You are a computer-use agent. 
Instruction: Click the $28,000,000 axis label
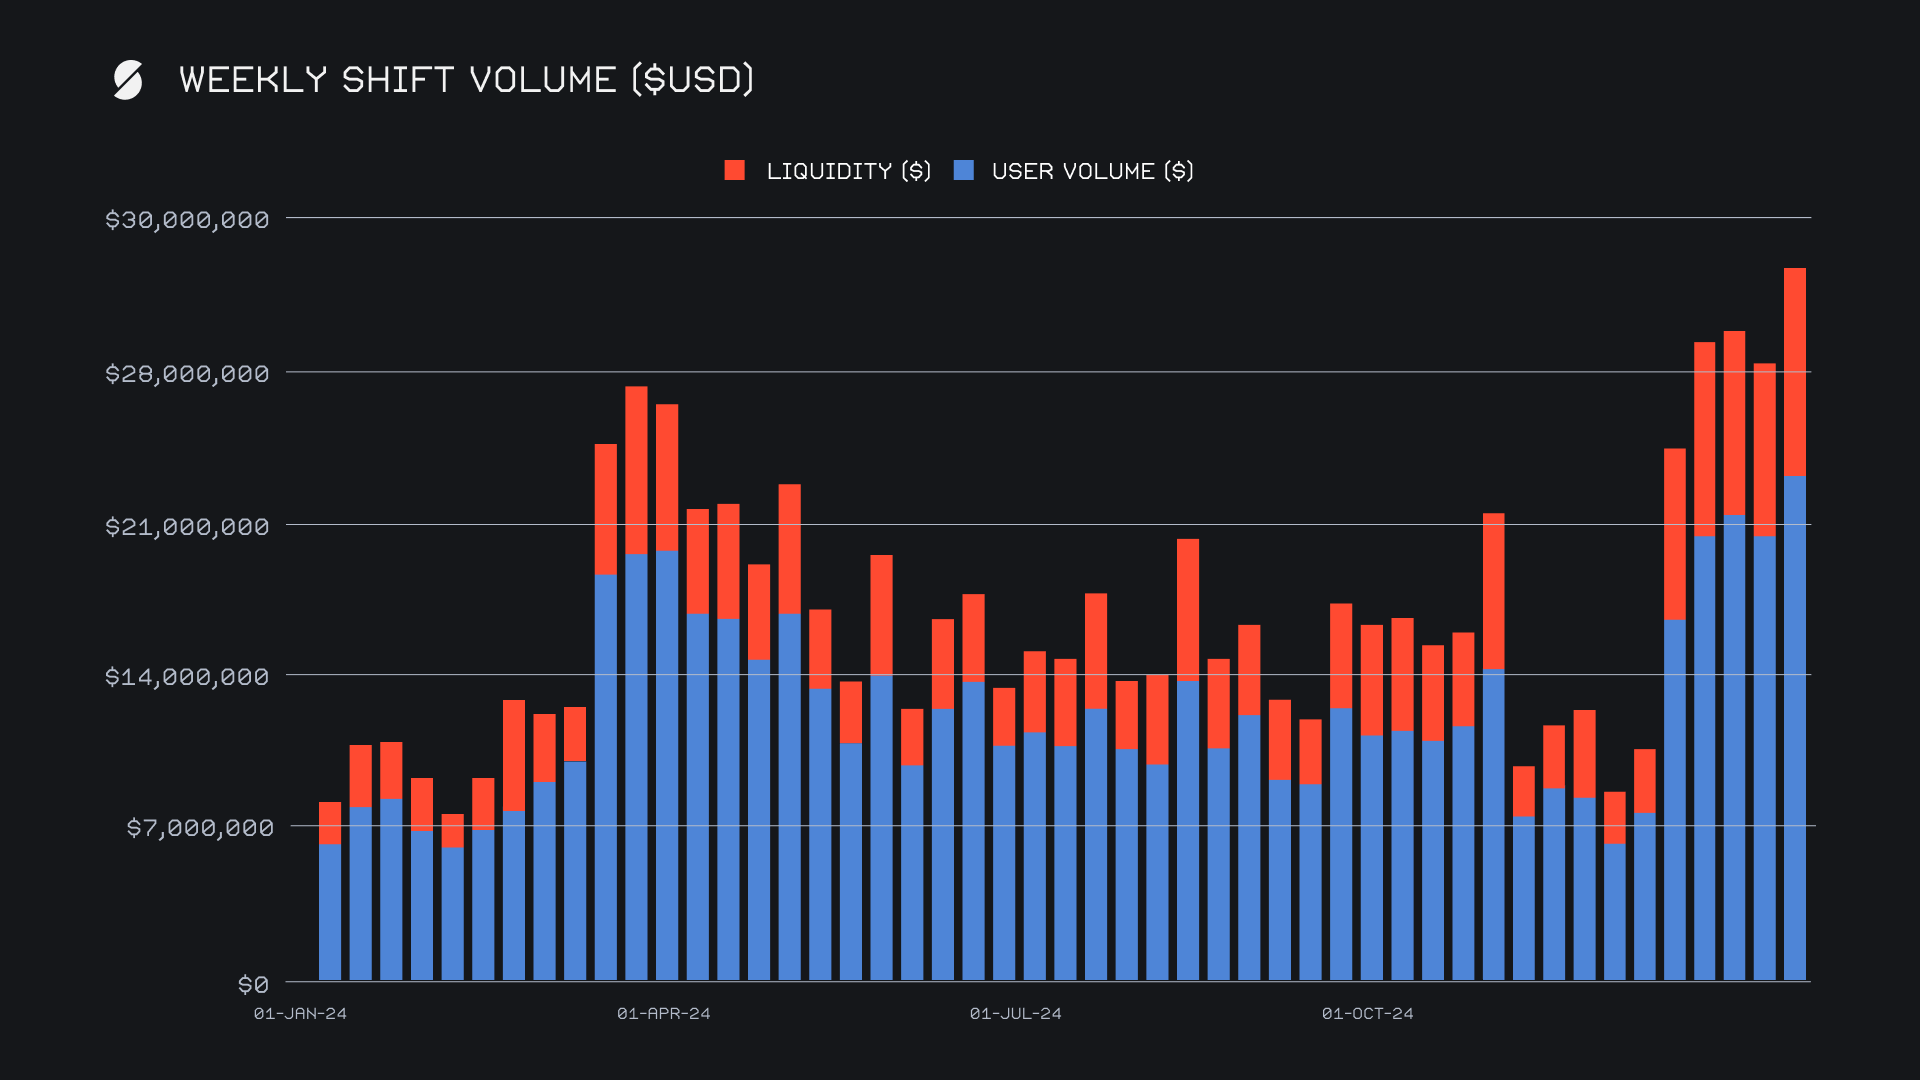[187, 374]
